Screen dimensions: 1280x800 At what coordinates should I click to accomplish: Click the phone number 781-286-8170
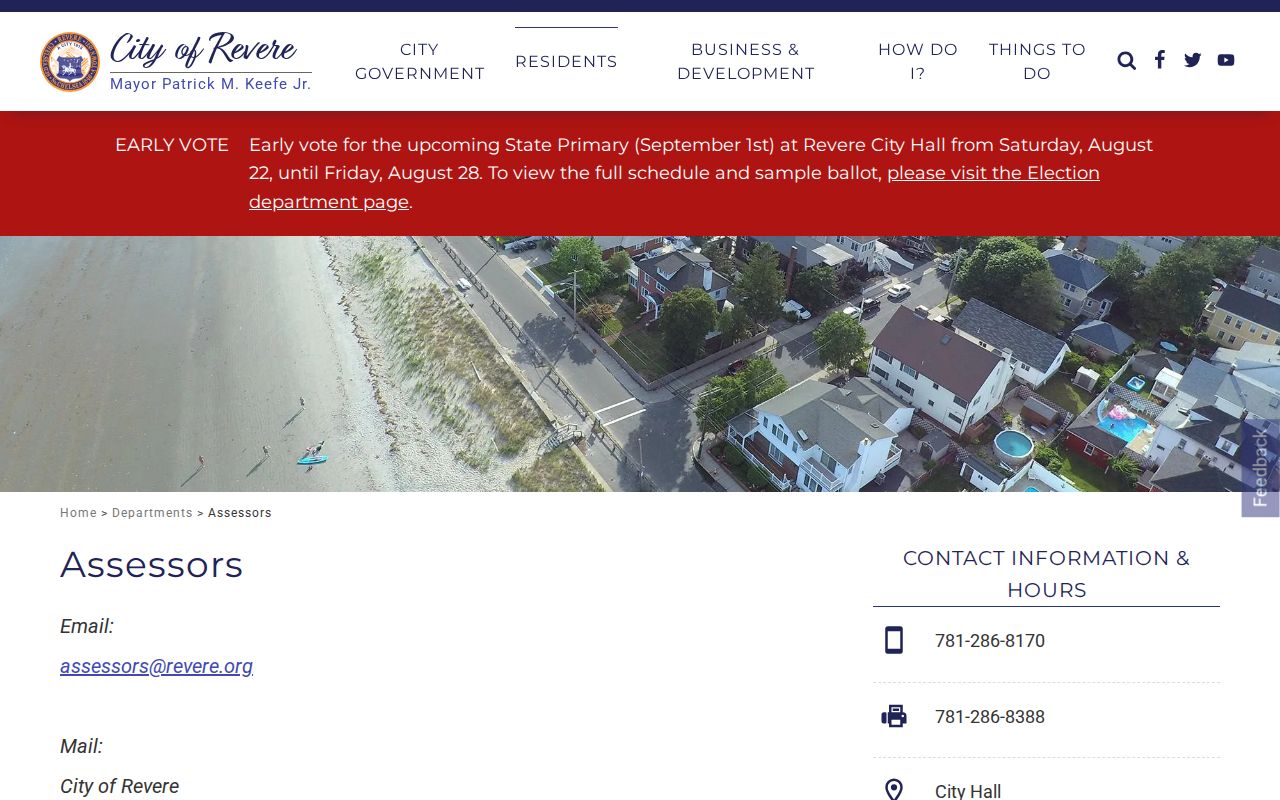(990, 641)
